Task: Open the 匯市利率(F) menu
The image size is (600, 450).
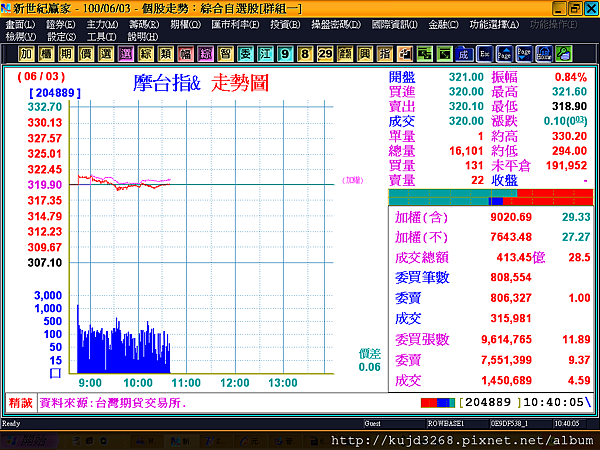Action: [235, 24]
